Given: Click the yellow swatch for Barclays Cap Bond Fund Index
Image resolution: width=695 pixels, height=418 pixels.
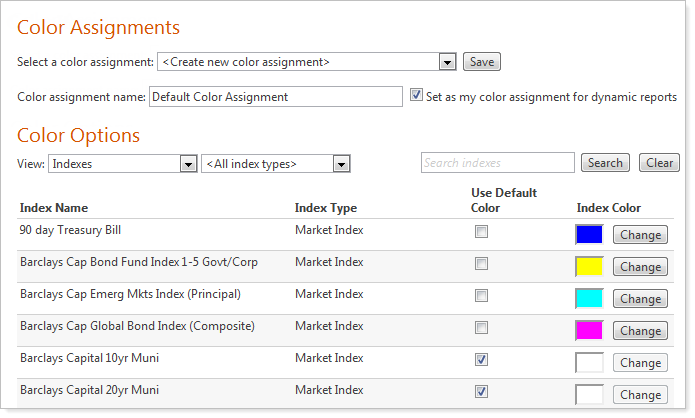Looking at the screenshot, I should [x=590, y=266].
